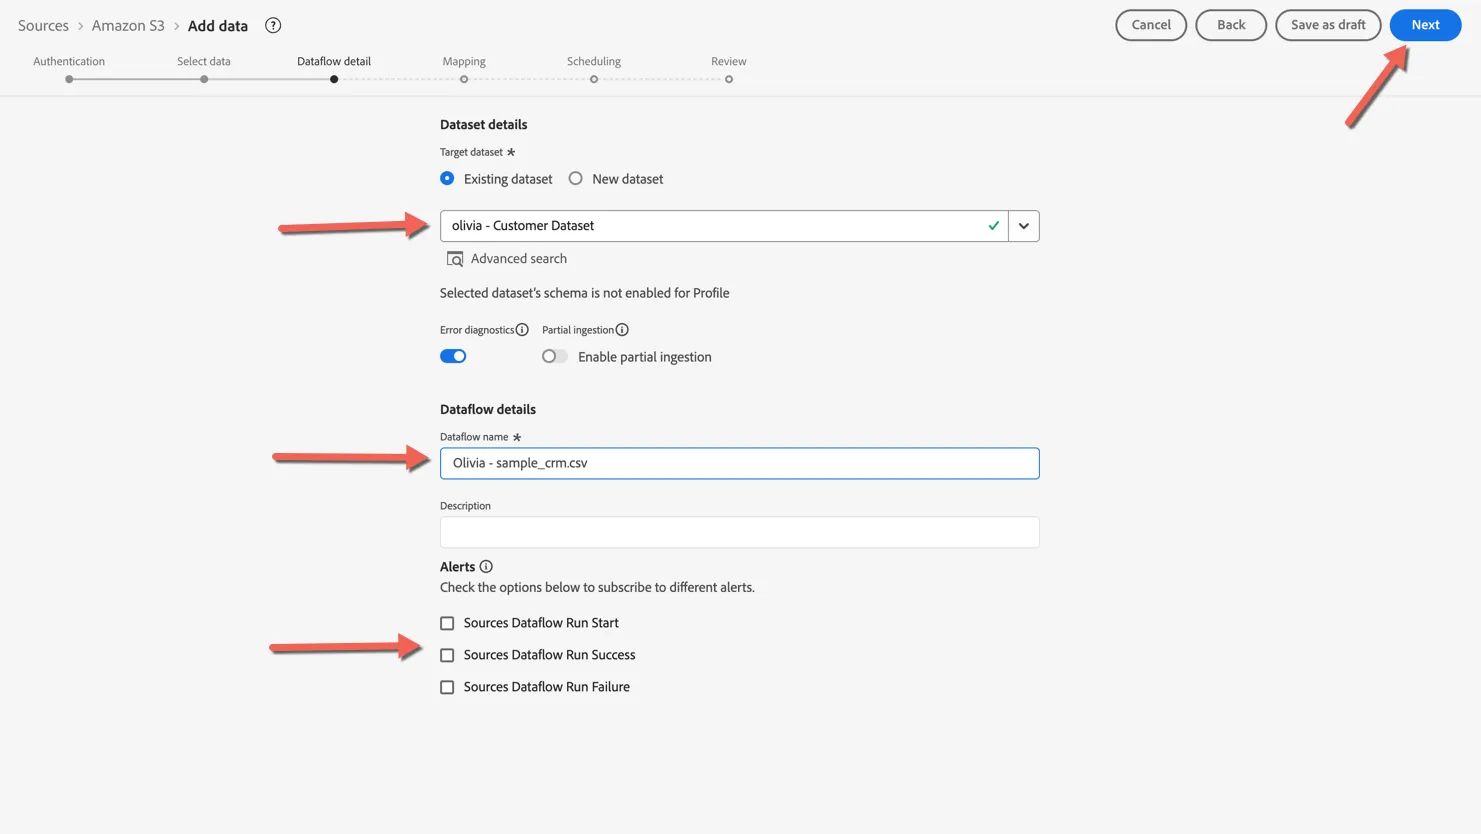Show Error diagnostics info tooltip icon
Screen dimensions: 1481x834
[x=522, y=330]
